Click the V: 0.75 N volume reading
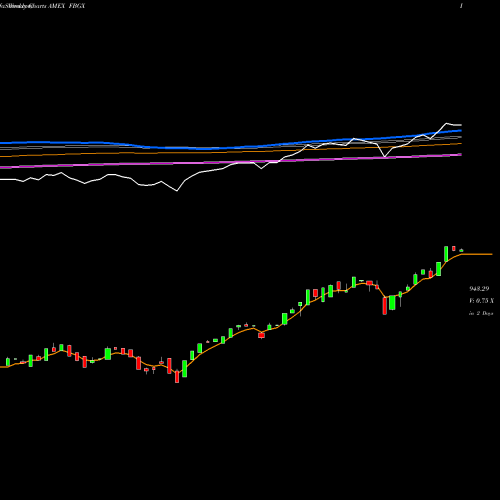This screenshot has width=500, height=500. (481, 301)
